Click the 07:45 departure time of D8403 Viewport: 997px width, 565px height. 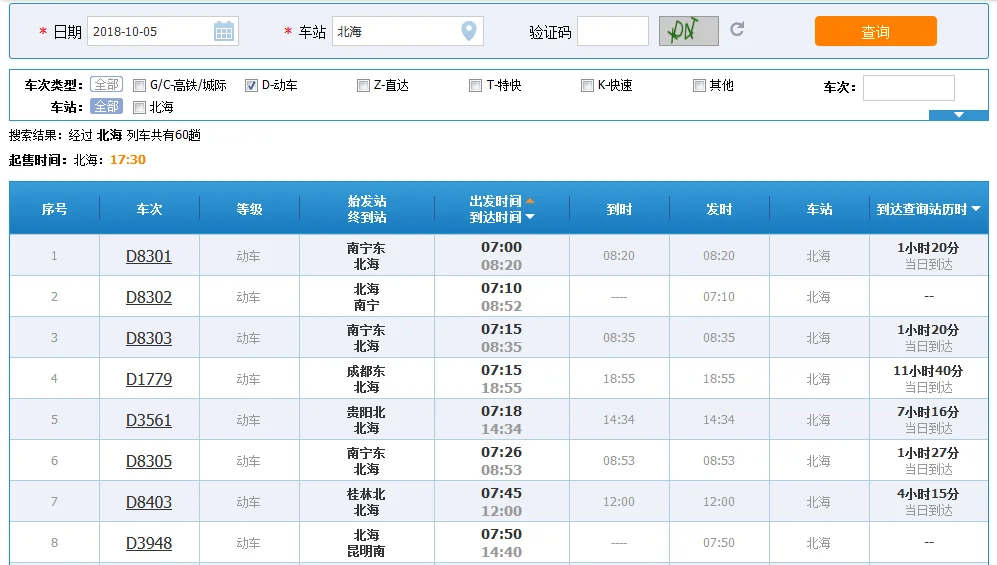[501, 493]
